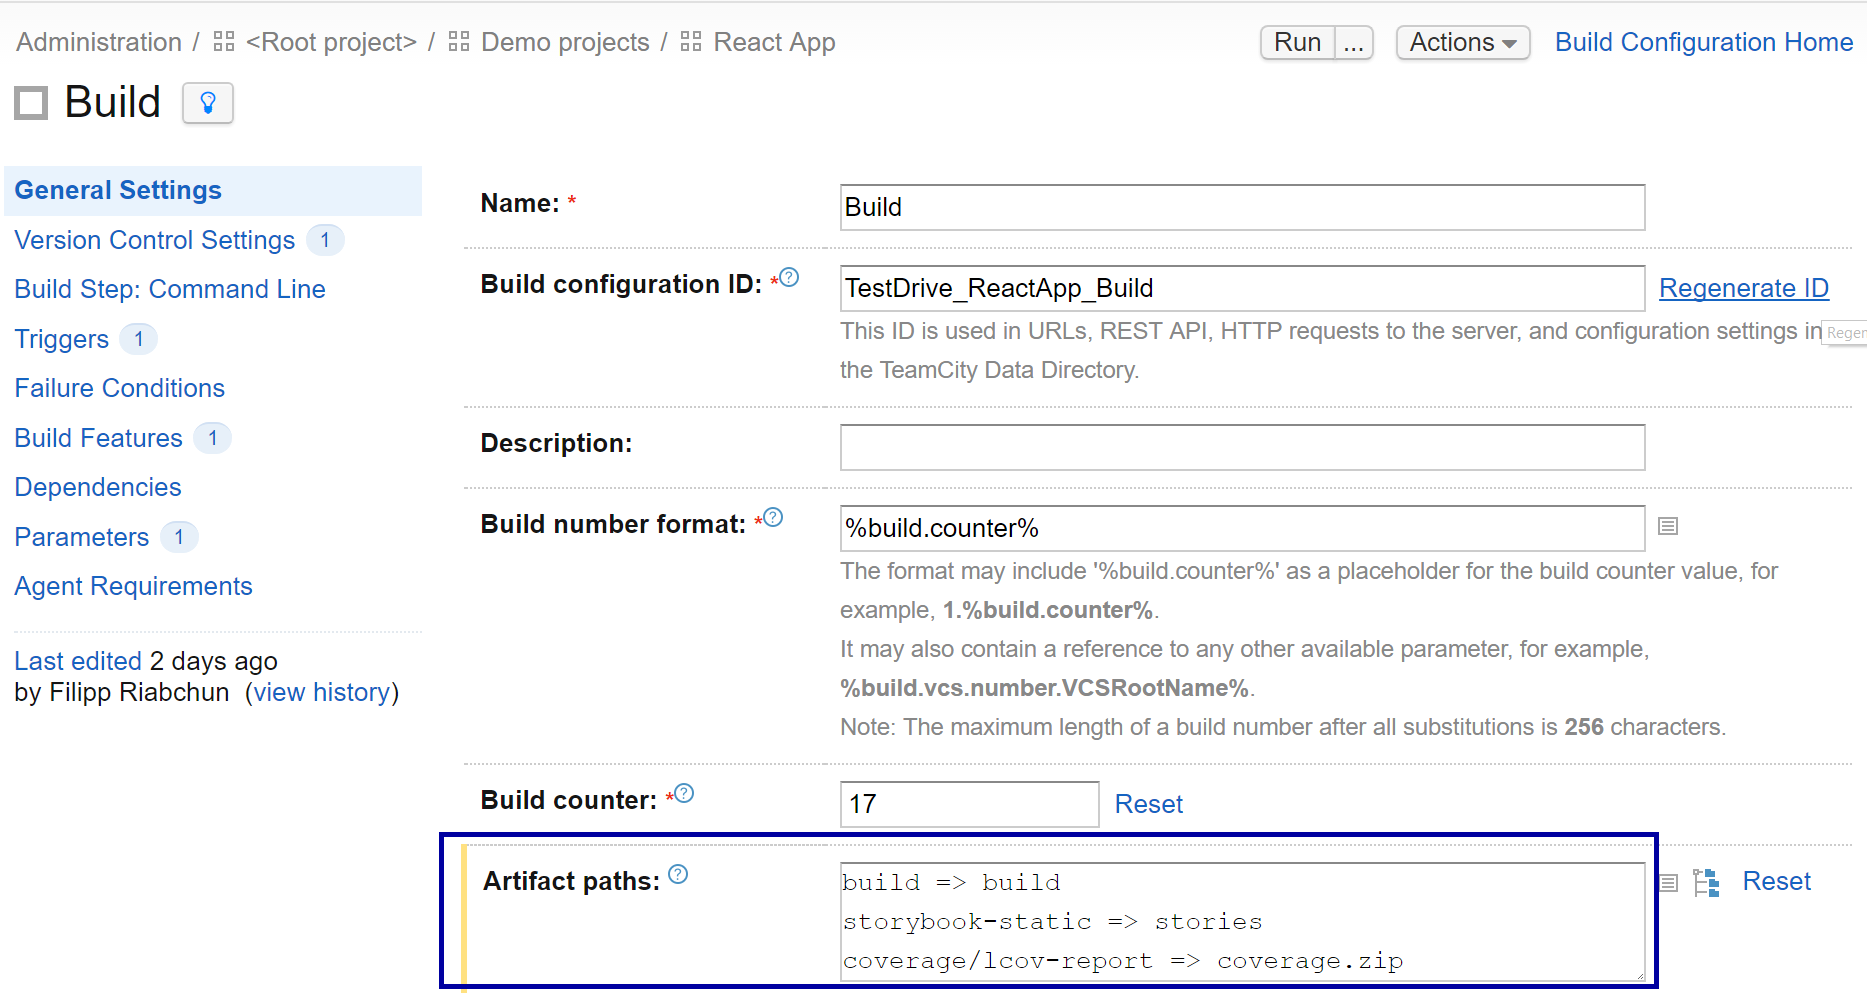Go to React App breadcrumb

pyautogui.click(x=774, y=42)
